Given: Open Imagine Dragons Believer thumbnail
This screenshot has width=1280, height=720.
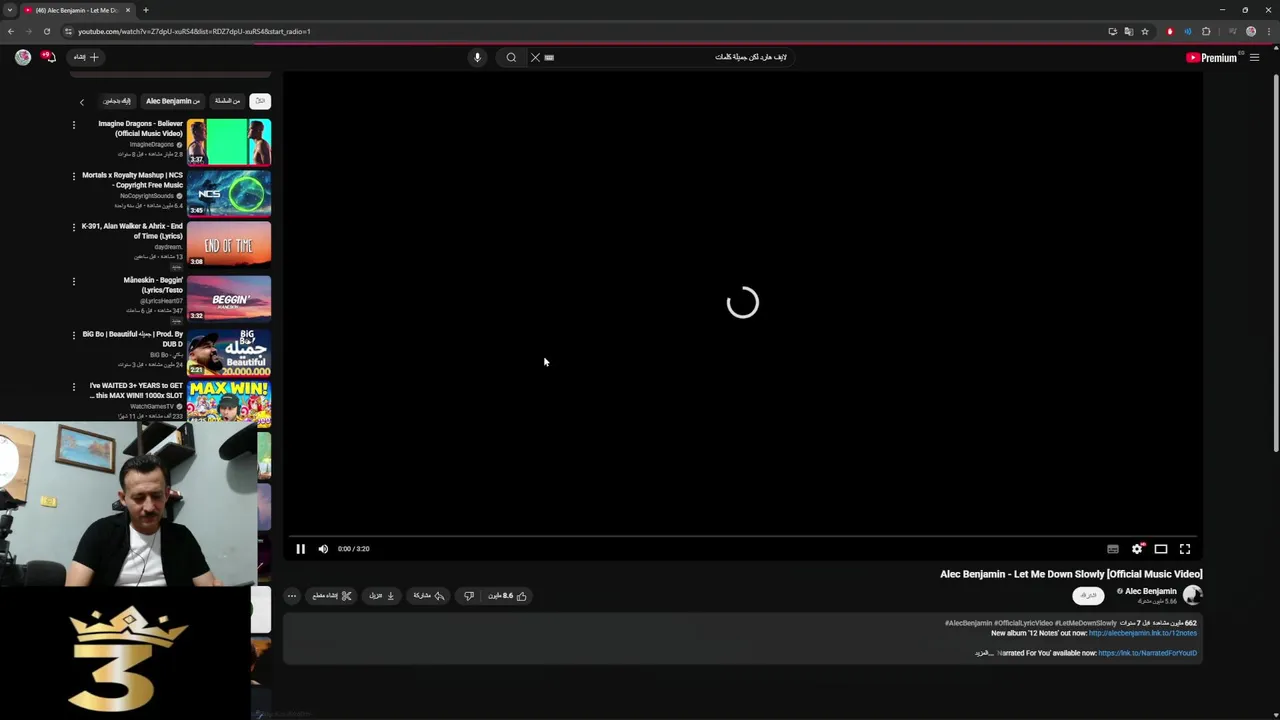Looking at the screenshot, I should pyautogui.click(x=229, y=142).
